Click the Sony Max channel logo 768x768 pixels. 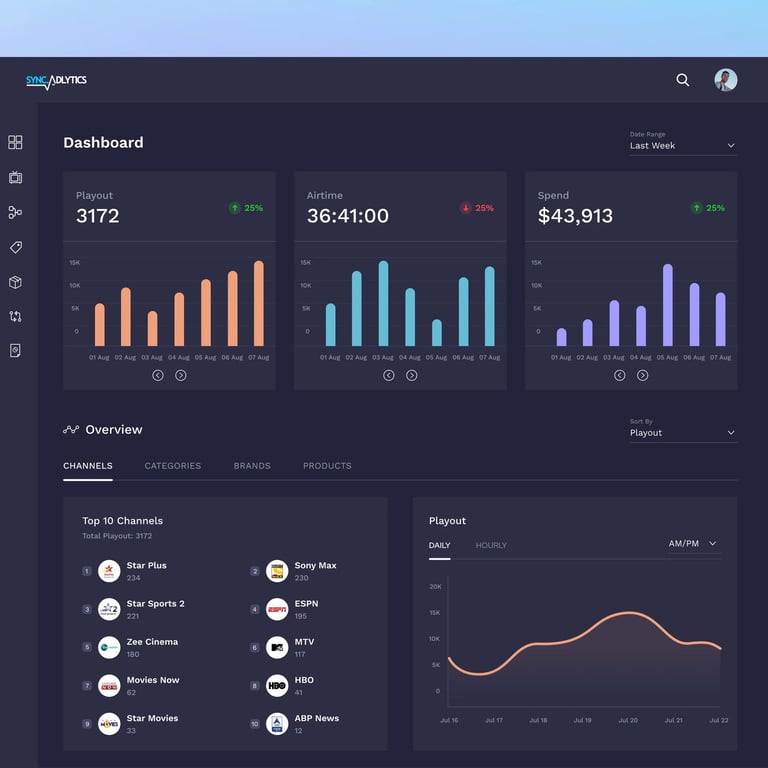tap(277, 571)
